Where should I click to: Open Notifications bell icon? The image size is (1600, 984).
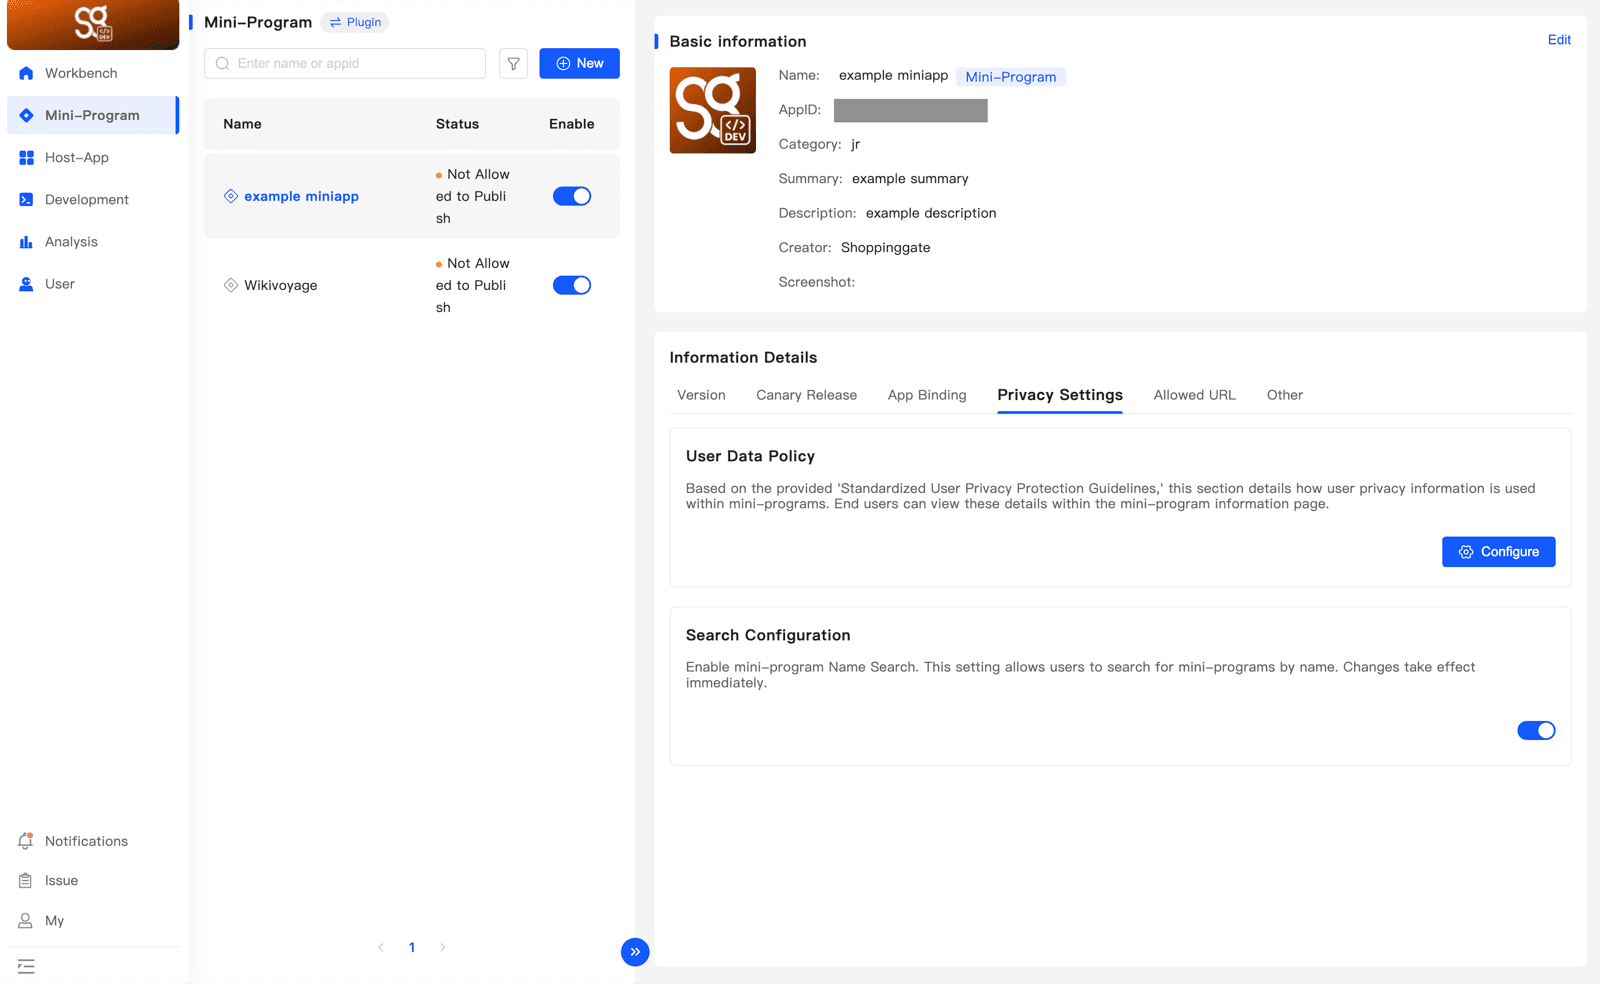pos(26,841)
